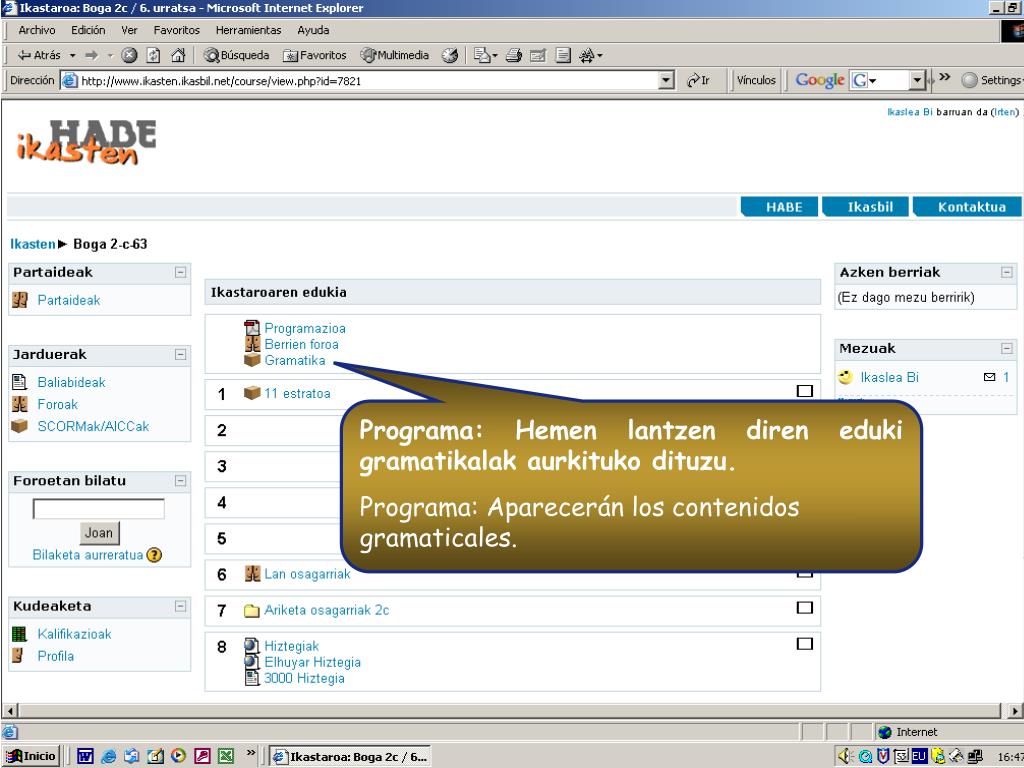The image size is (1024, 768).
Task: Open the Programazioa PDF icon
Action: (x=252, y=328)
